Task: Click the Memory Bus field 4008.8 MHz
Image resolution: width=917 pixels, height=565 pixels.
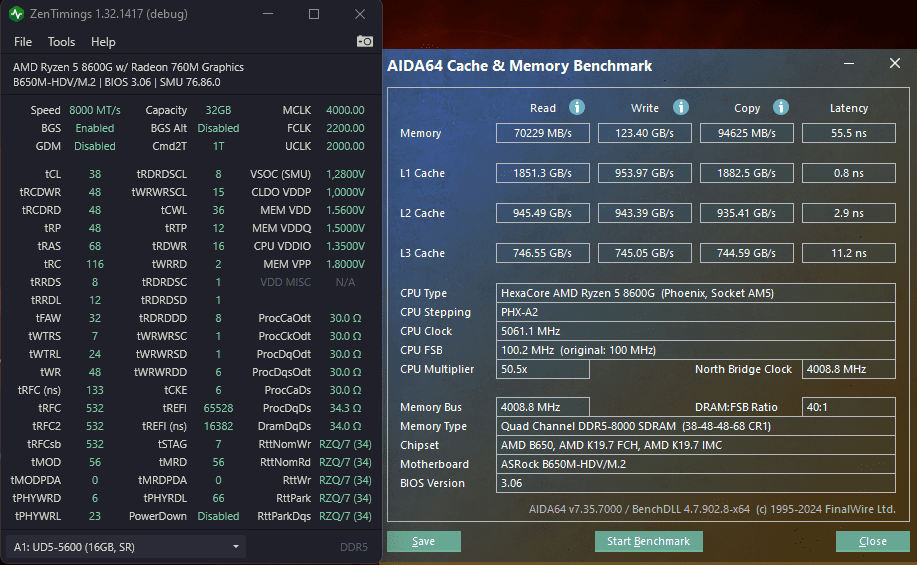Action: [x=543, y=407]
